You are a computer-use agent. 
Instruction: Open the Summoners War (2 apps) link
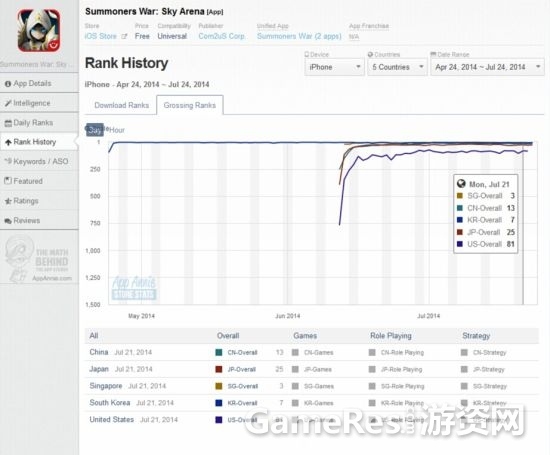(299, 36)
